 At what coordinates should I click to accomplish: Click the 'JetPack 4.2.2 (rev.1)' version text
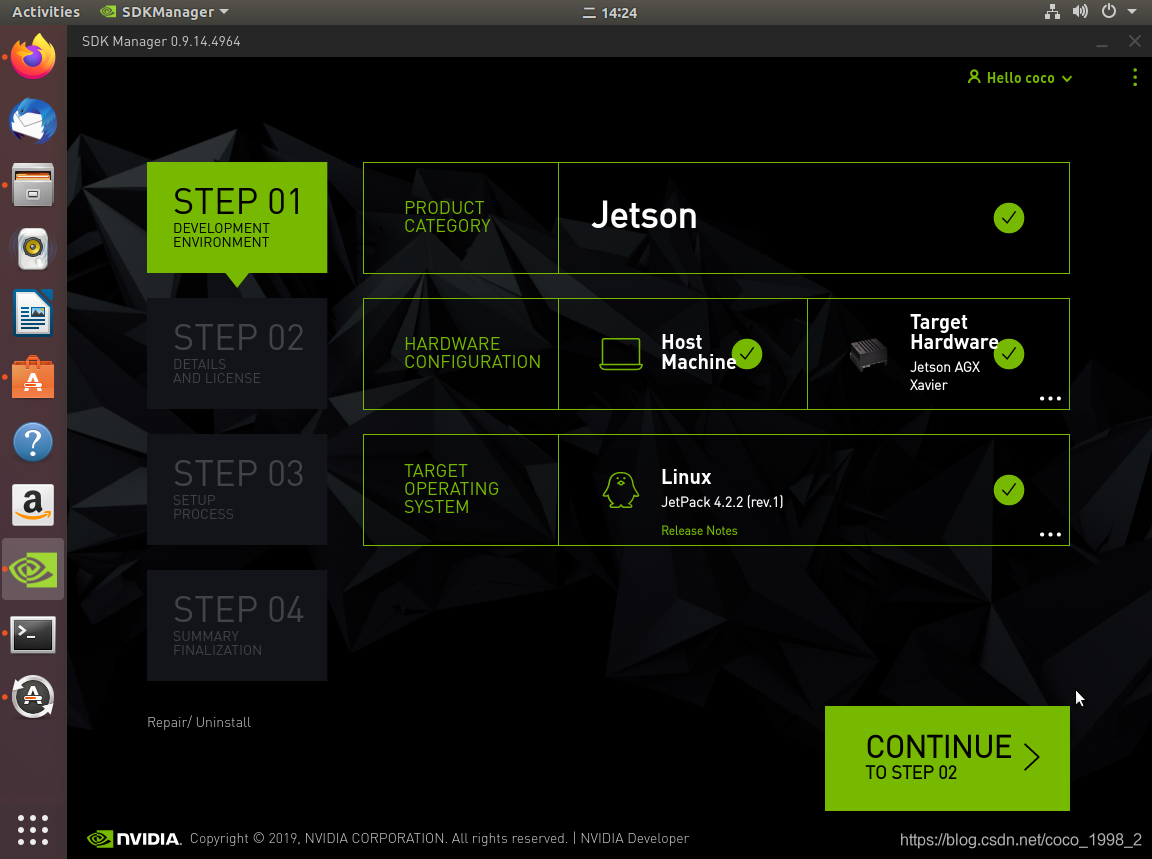722,502
